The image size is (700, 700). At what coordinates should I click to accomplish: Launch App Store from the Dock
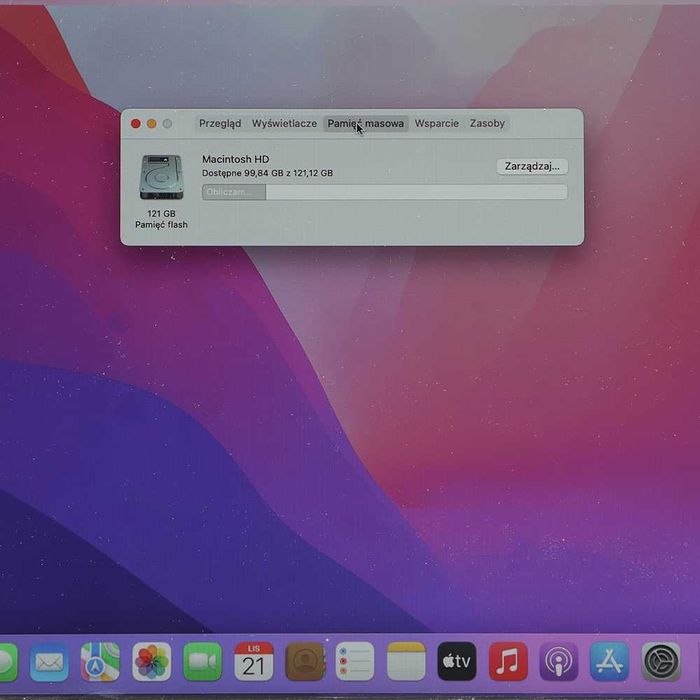[x=609, y=662]
